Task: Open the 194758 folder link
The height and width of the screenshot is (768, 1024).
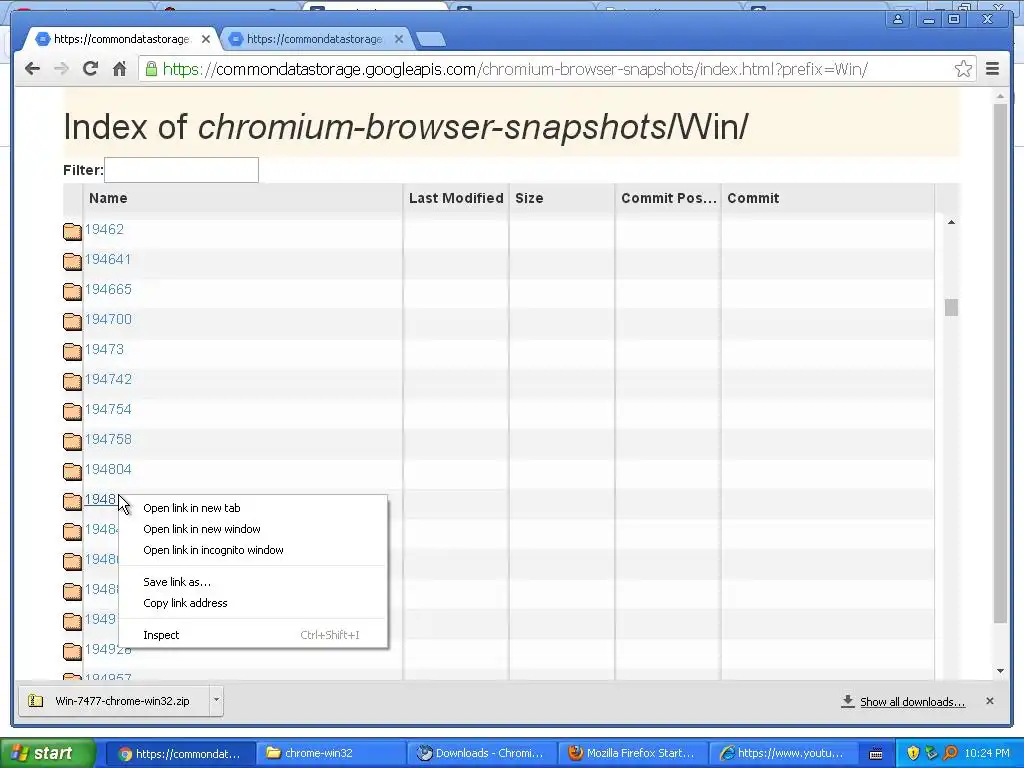Action: (x=108, y=440)
